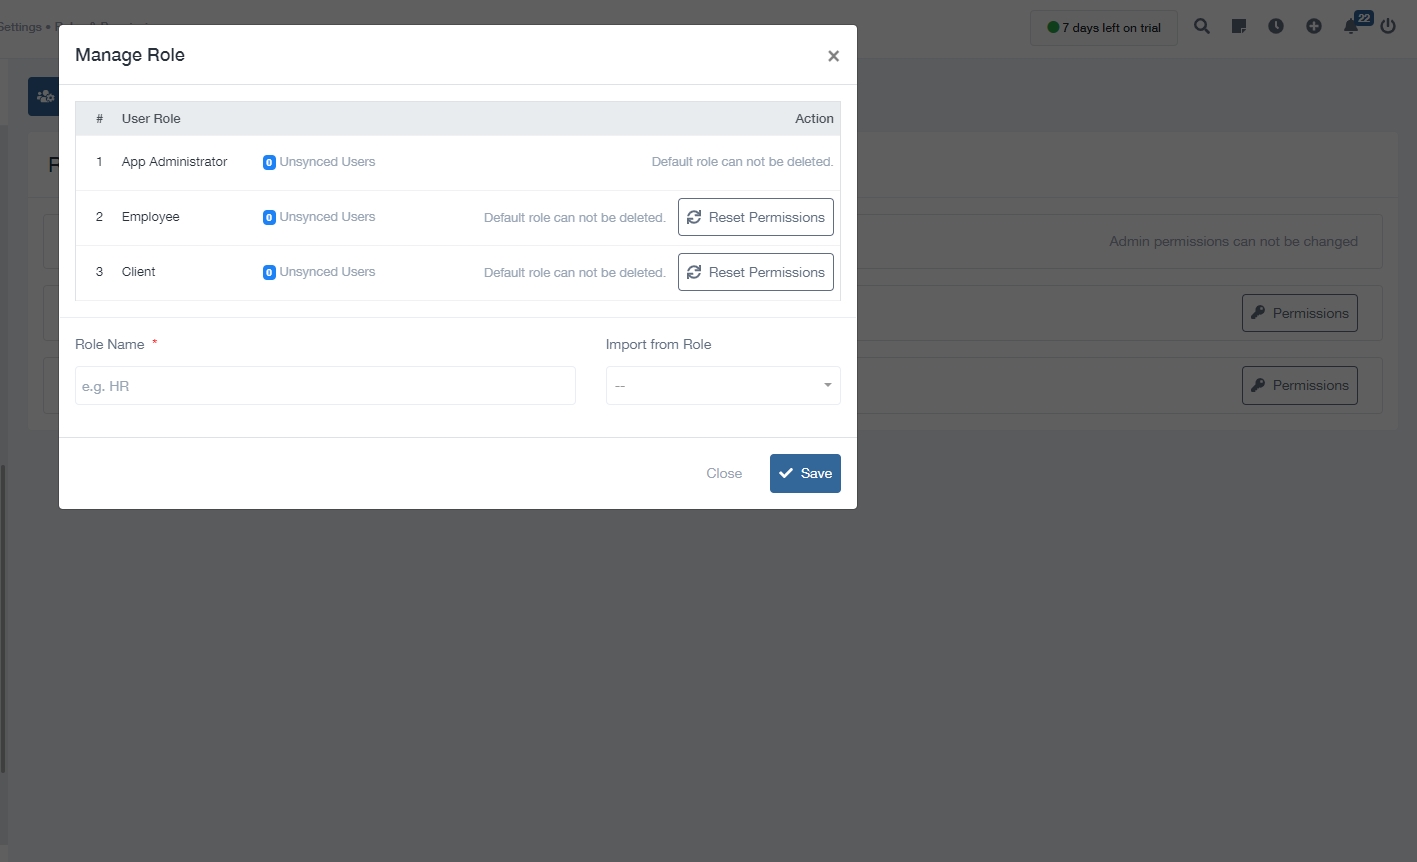Viewport: 1417px width, 862px height.
Task: Open the search magnifier icon
Action: (1202, 27)
